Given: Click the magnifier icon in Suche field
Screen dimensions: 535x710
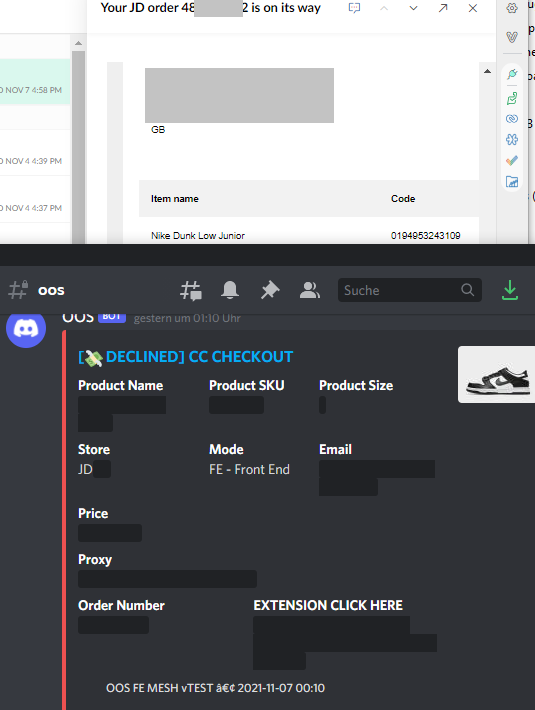Looking at the screenshot, I should pos(468,290).
